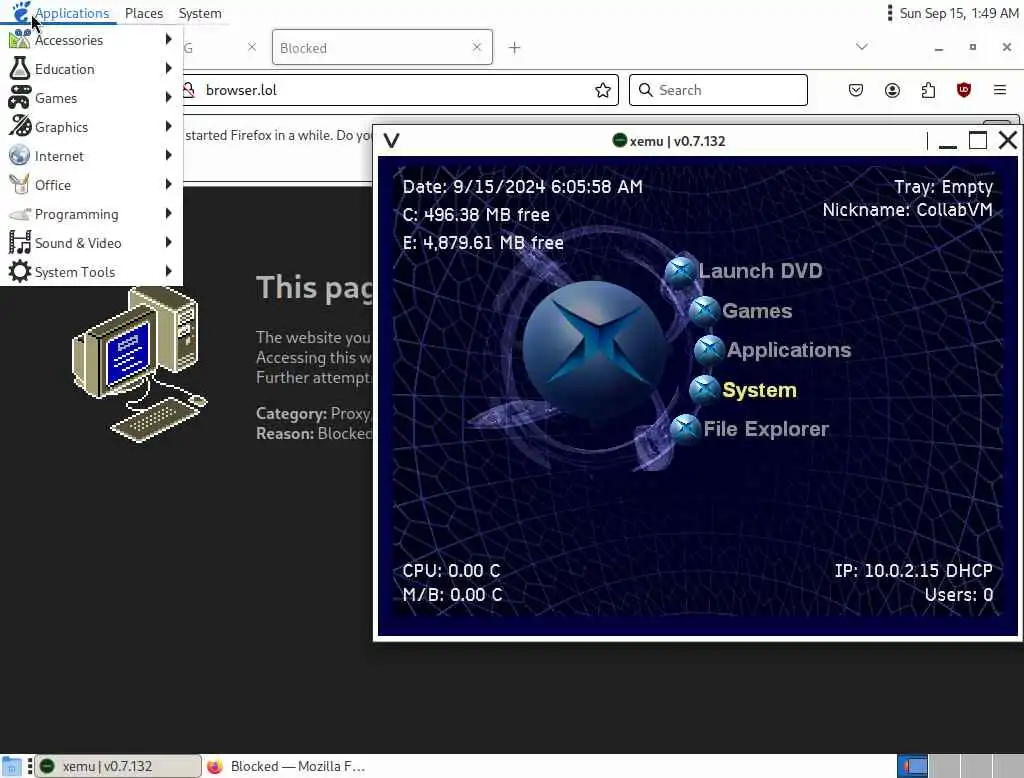
Task: Open the Accessories submenu
Action: pyautogui.click(x=91, y=41)
